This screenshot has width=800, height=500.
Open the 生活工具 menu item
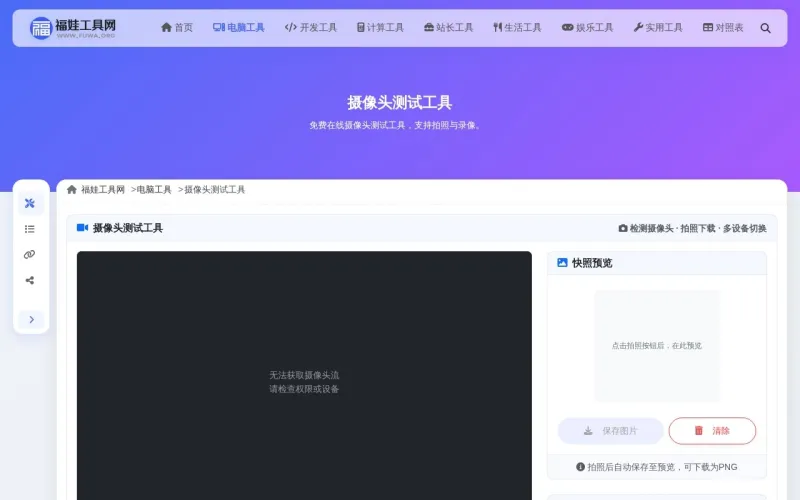click(517, 28)
